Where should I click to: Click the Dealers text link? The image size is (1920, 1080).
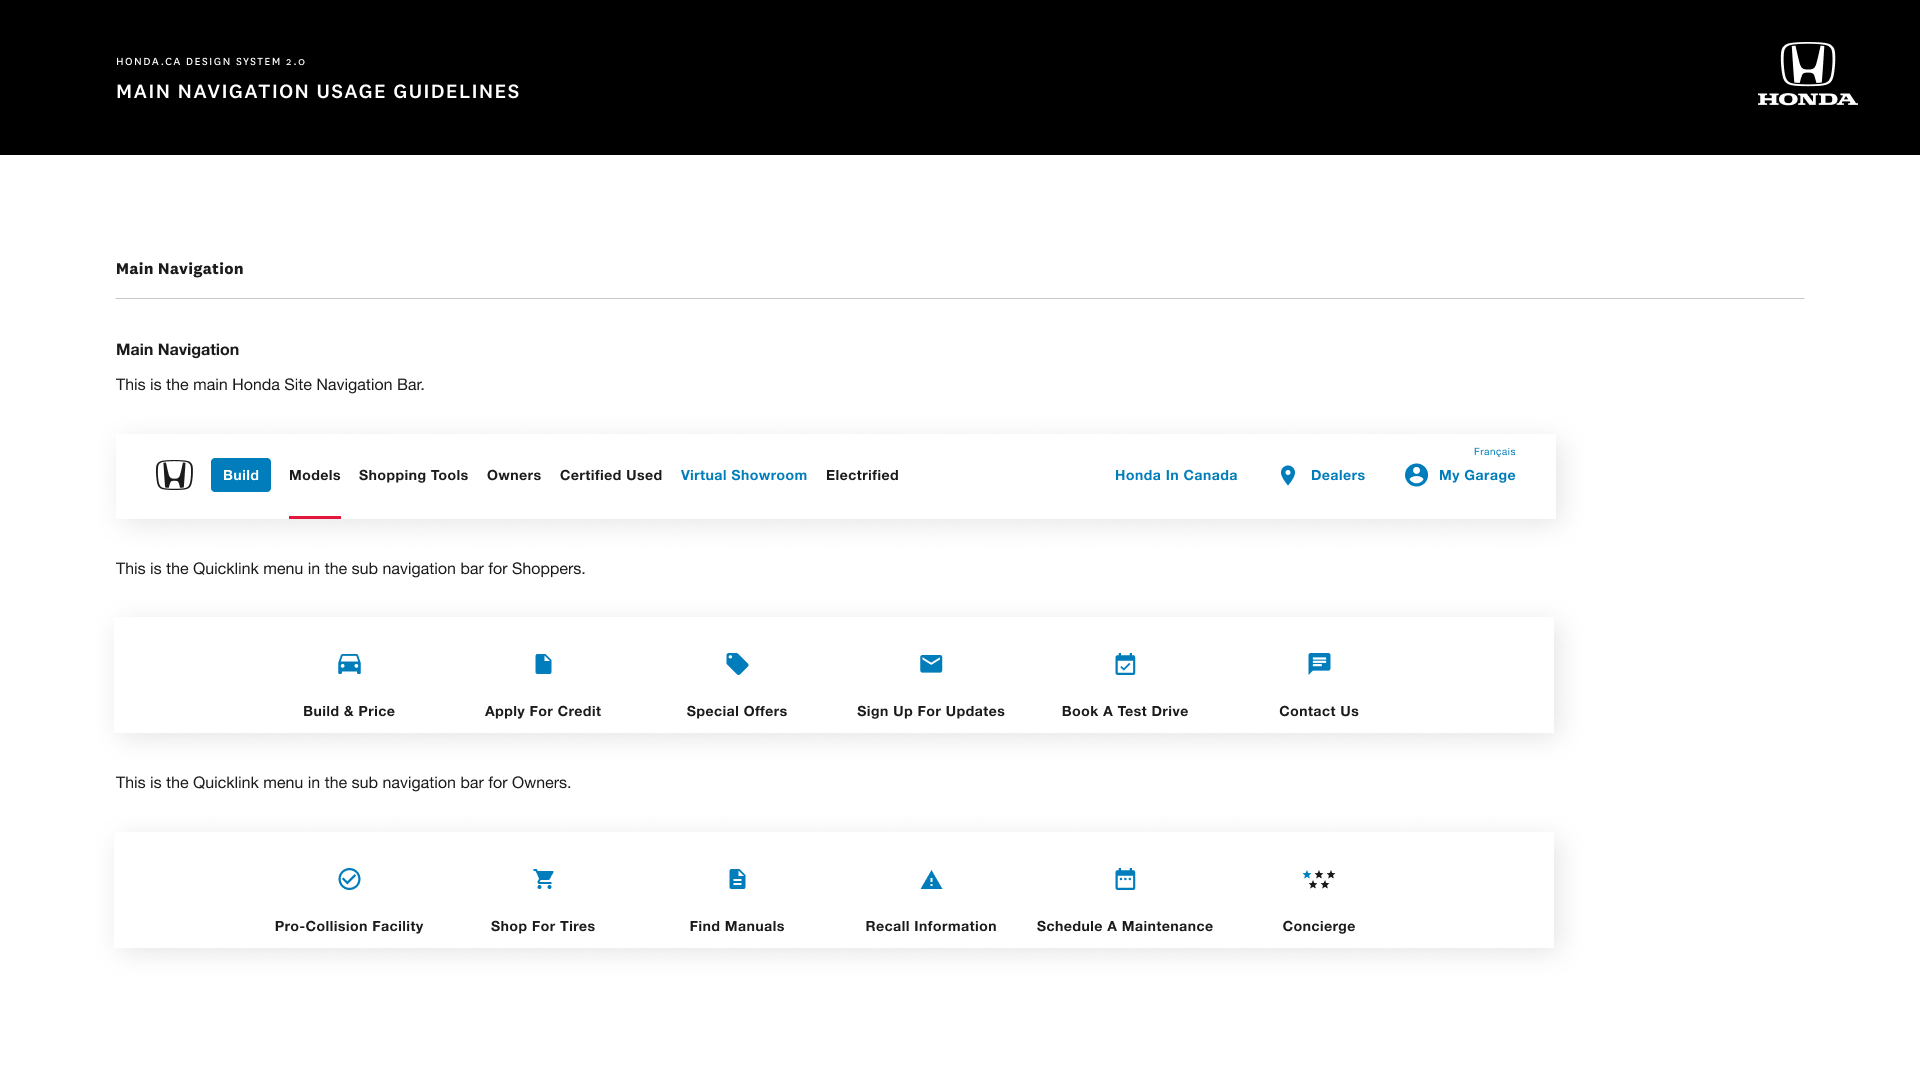pos(1338,475)
